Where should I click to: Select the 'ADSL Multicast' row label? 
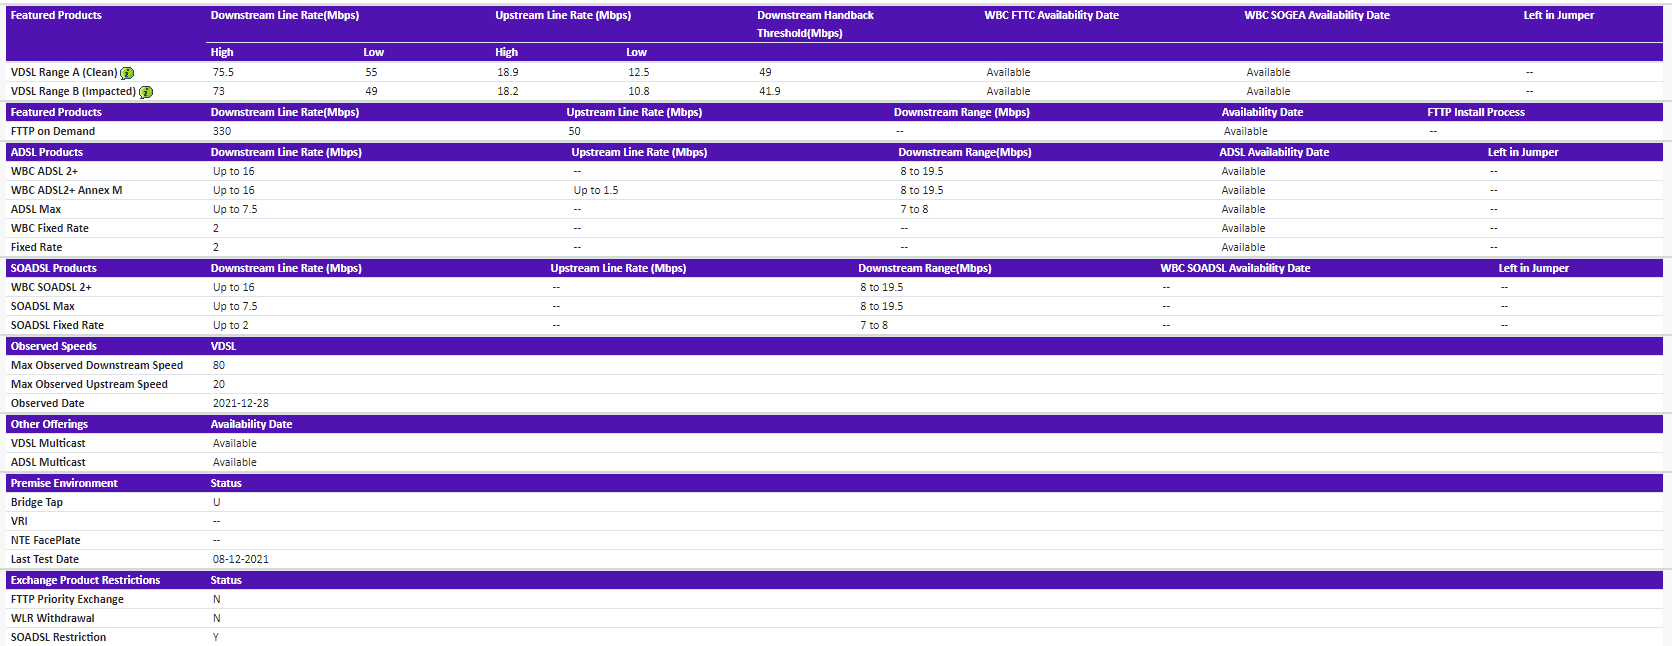48,462
